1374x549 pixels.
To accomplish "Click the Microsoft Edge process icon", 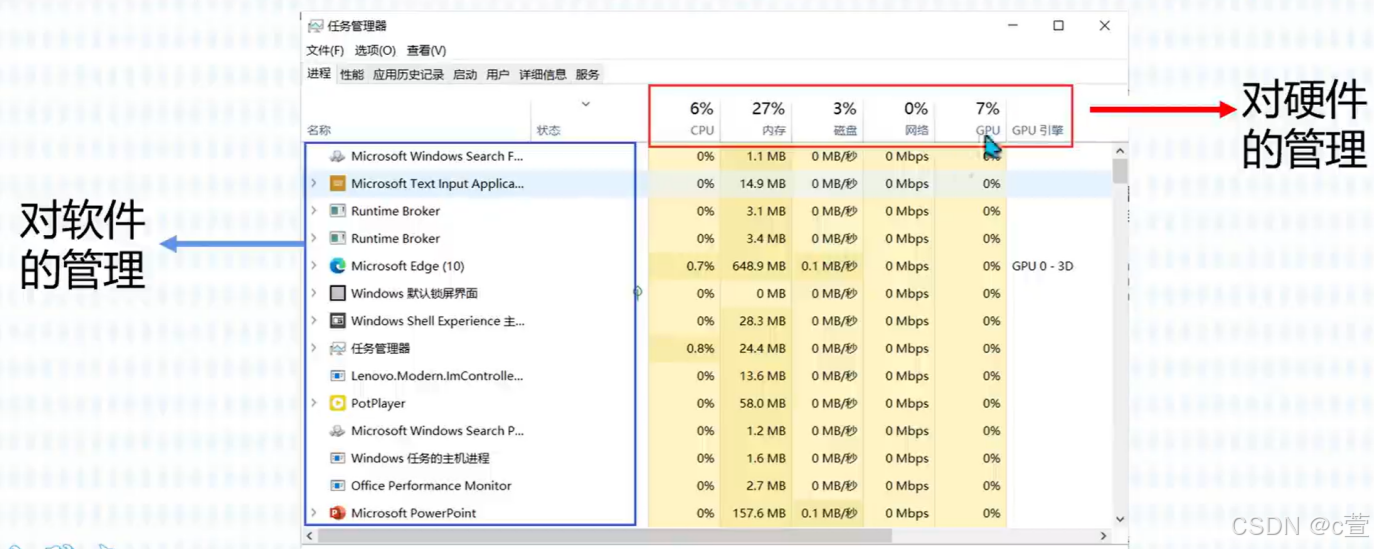I will [338, 266].
